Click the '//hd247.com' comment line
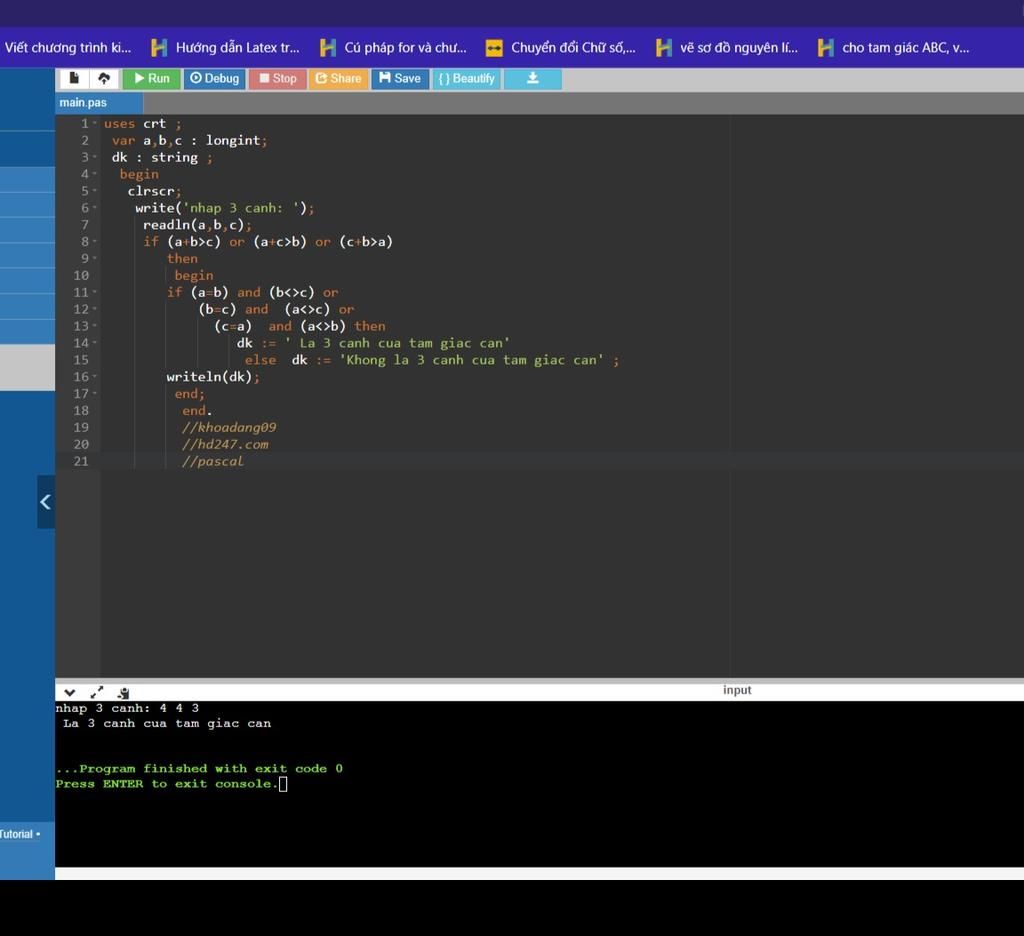The width and height of the screenshot is (1024, 936). [x=225, y=444]
